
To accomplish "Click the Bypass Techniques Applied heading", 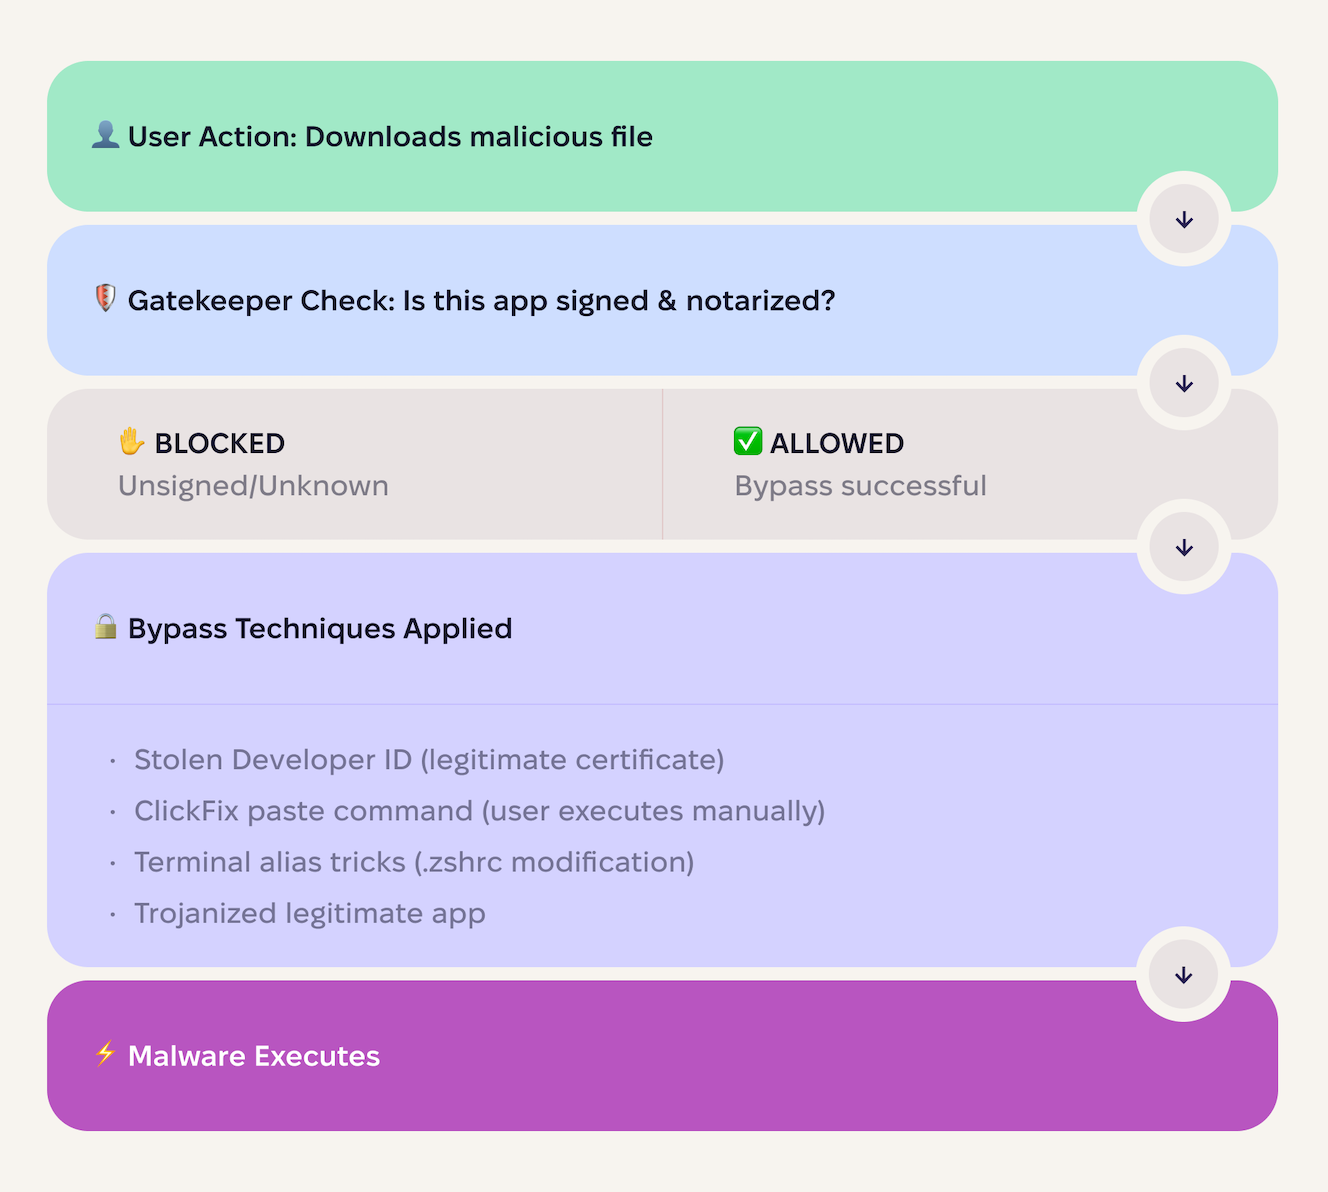I will (x=320, y=629).
